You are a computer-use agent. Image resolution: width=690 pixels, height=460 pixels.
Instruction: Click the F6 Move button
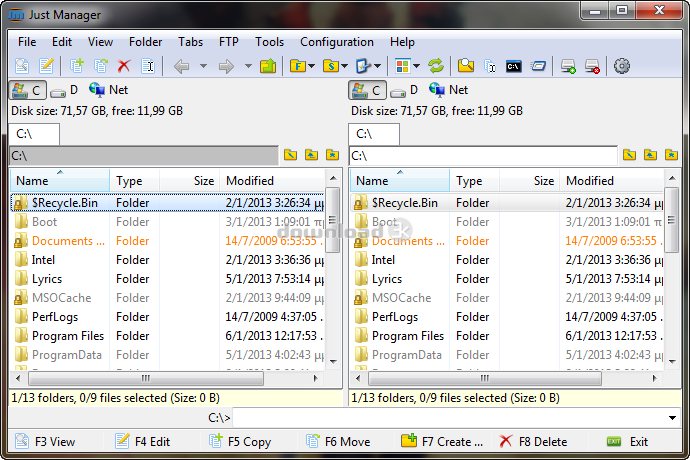(338, 442)
